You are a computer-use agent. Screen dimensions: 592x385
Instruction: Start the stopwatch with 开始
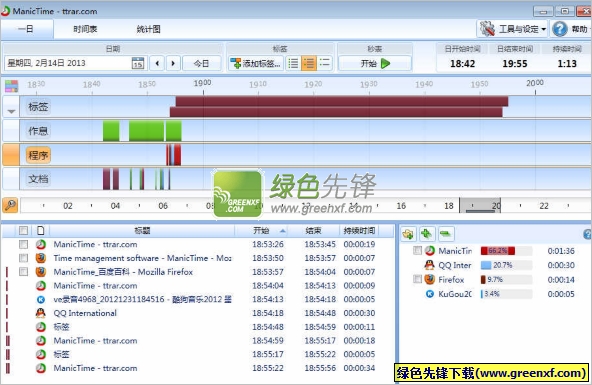tap(375, 63)
